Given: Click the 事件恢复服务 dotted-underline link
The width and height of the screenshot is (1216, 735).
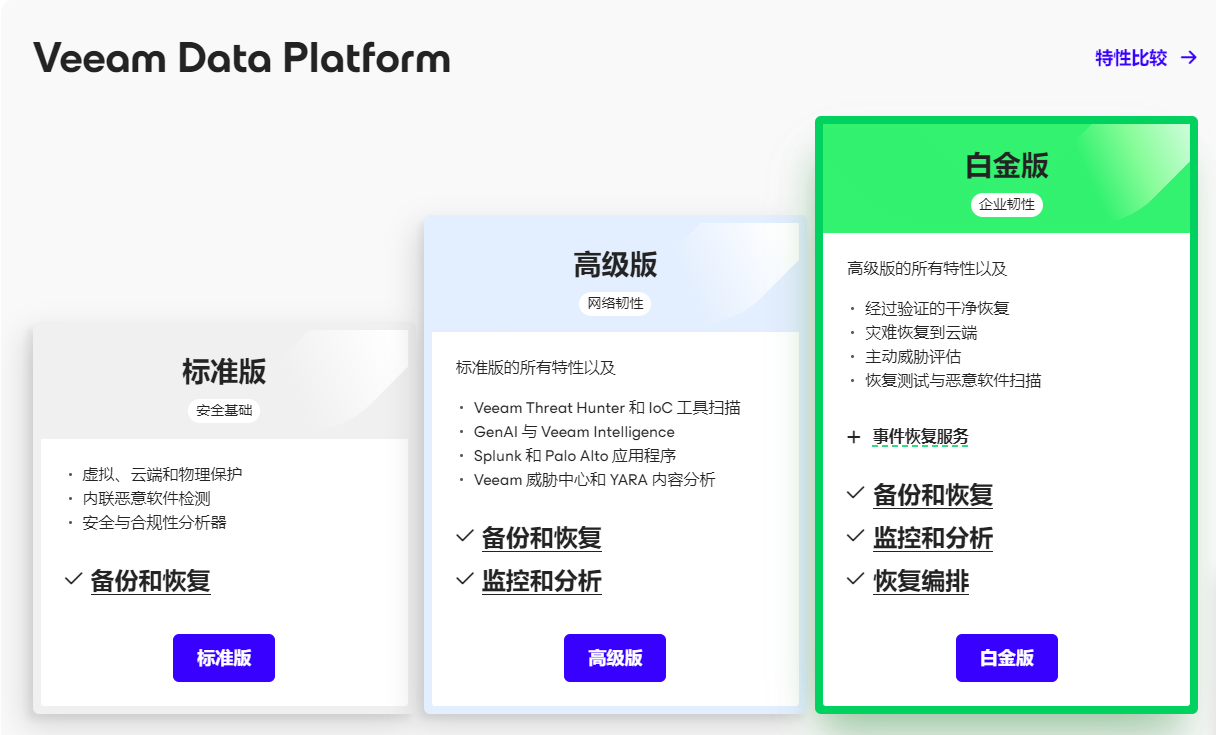Looking at the screenshot, I should (920, 437).
